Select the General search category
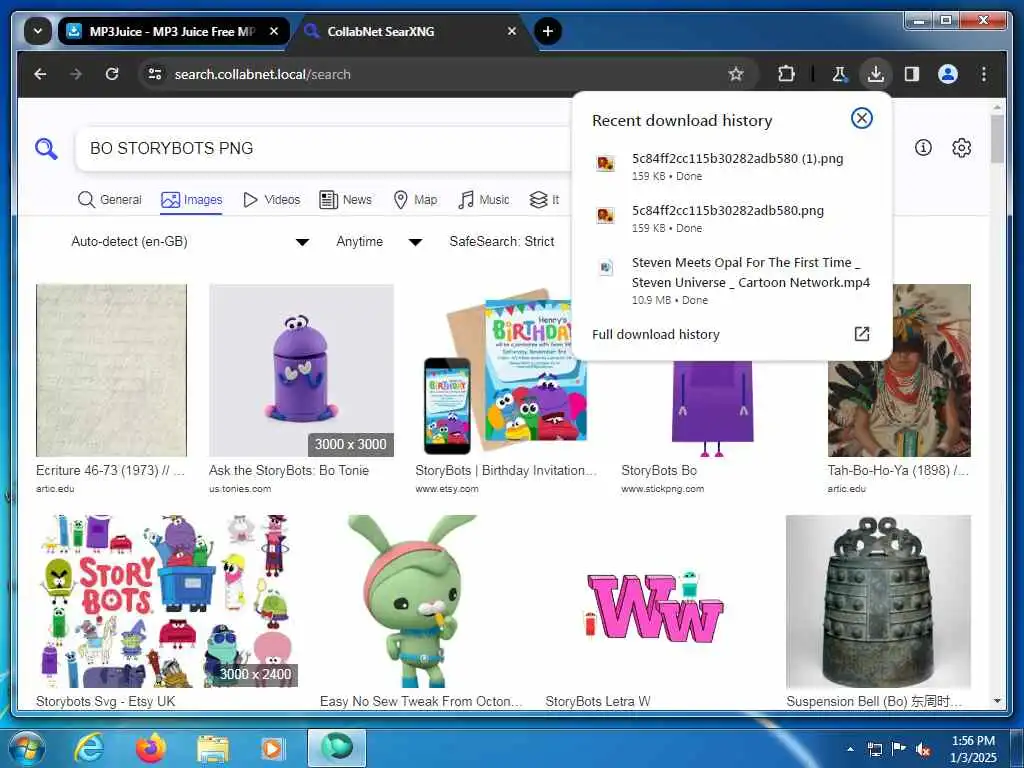The height and width of the screenshot is (768, 1024). click(109, 199)
